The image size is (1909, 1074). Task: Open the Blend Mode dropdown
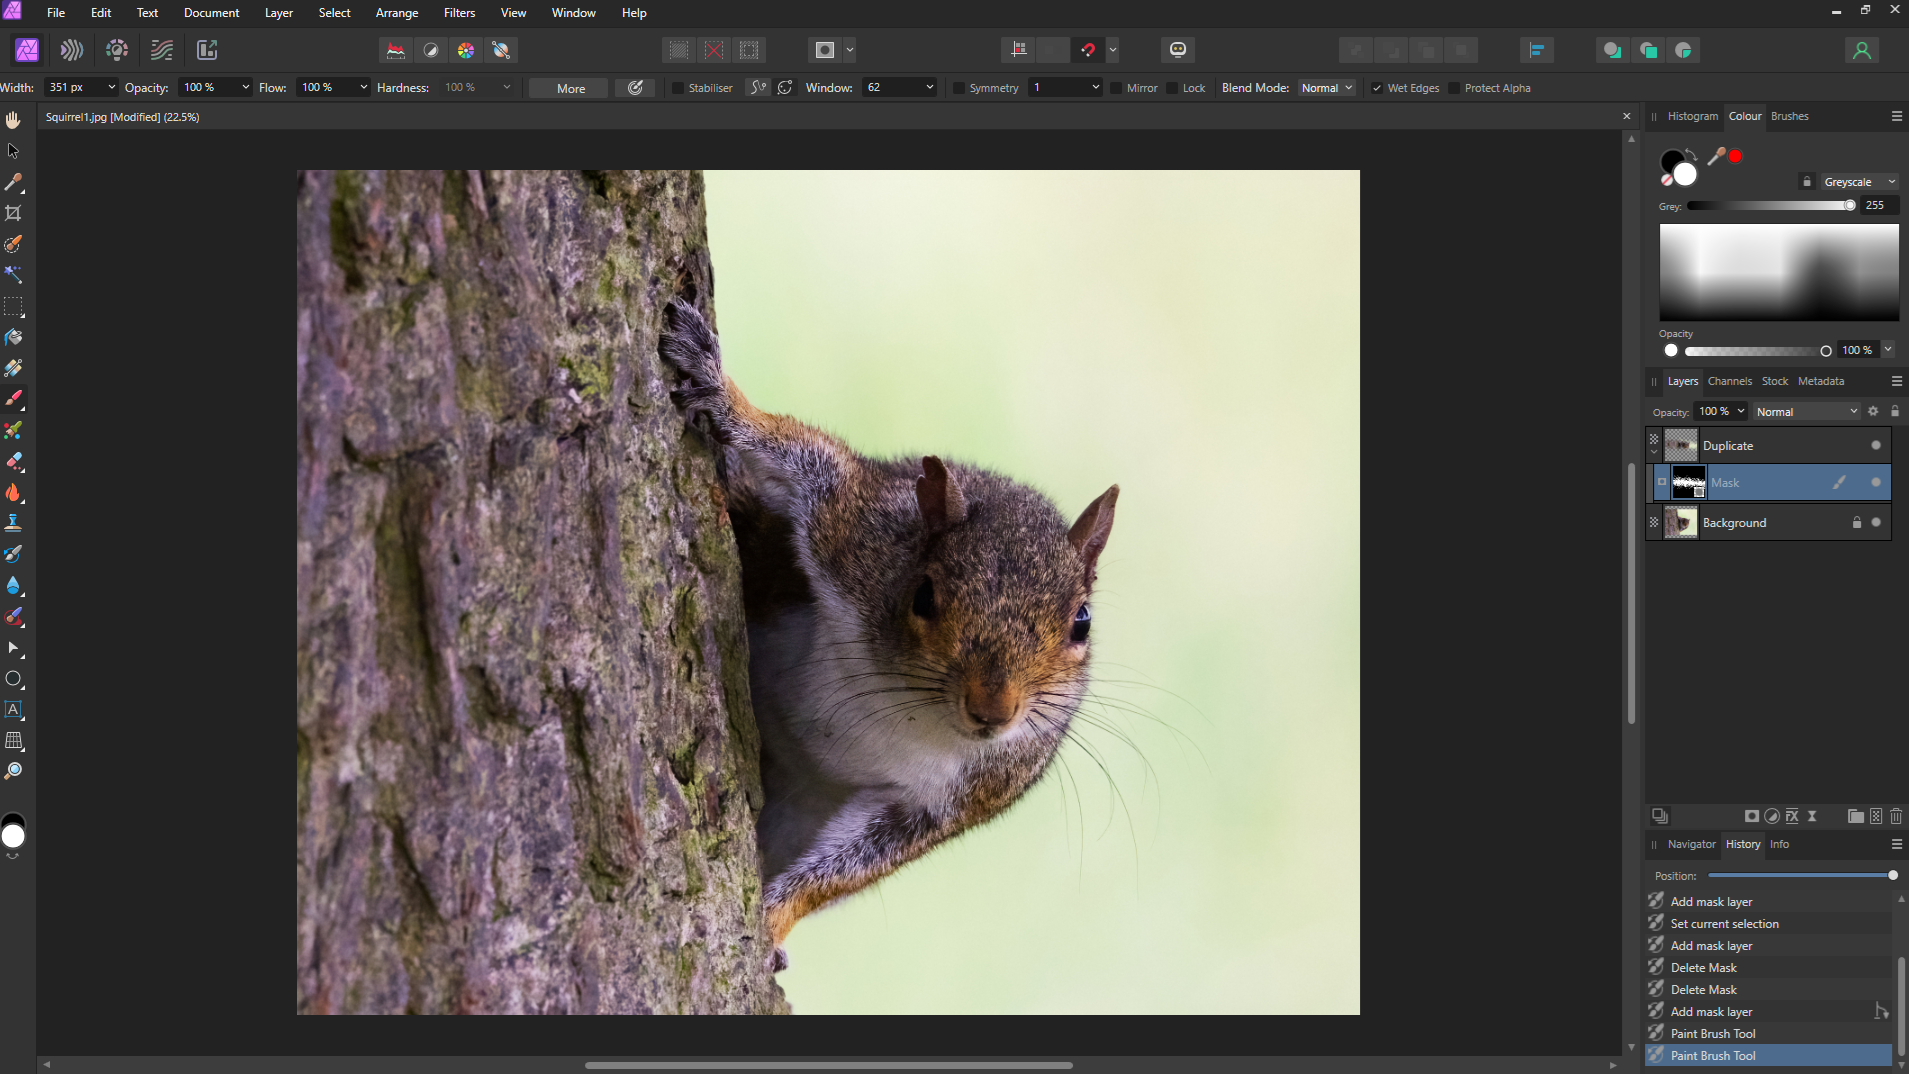tap(1326, 88)
